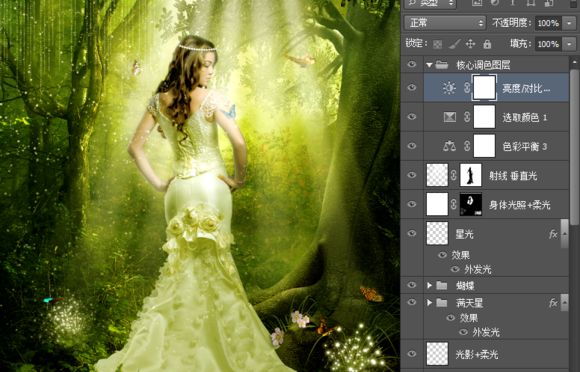Toggle 外发光 visibility under 满天星 group
The width and height of the screenshot is (580, 372).
tap(464, 332)
